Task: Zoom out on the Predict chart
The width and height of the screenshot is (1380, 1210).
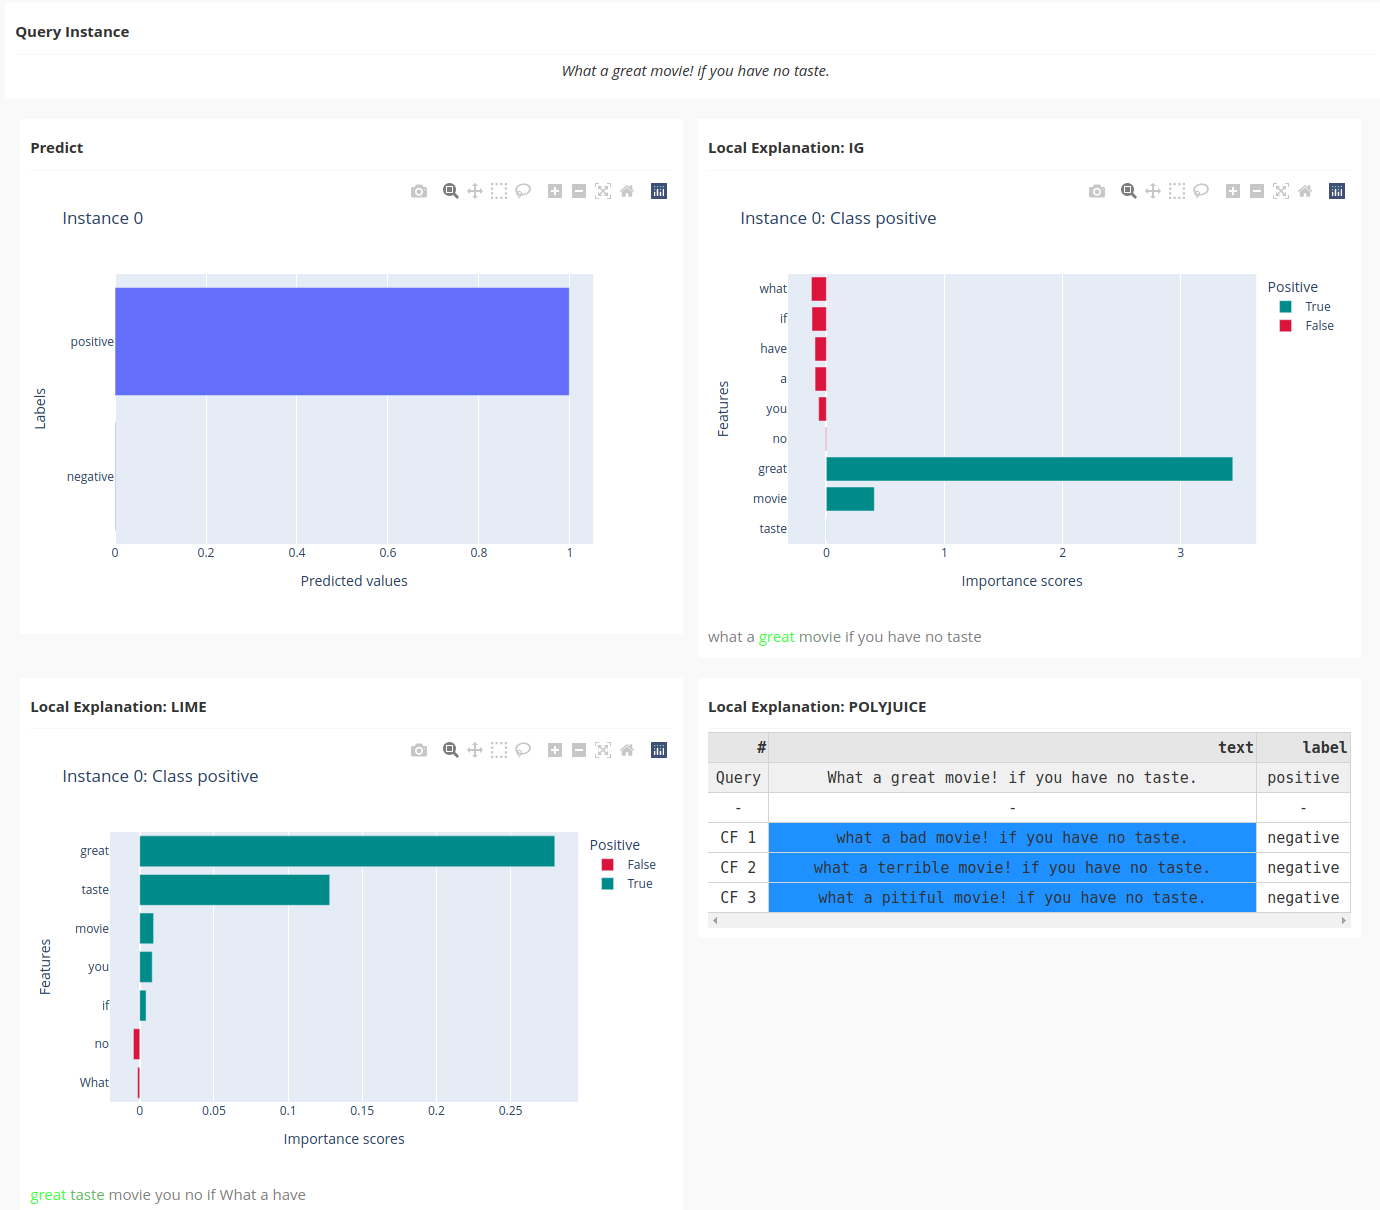Action: 579,191
